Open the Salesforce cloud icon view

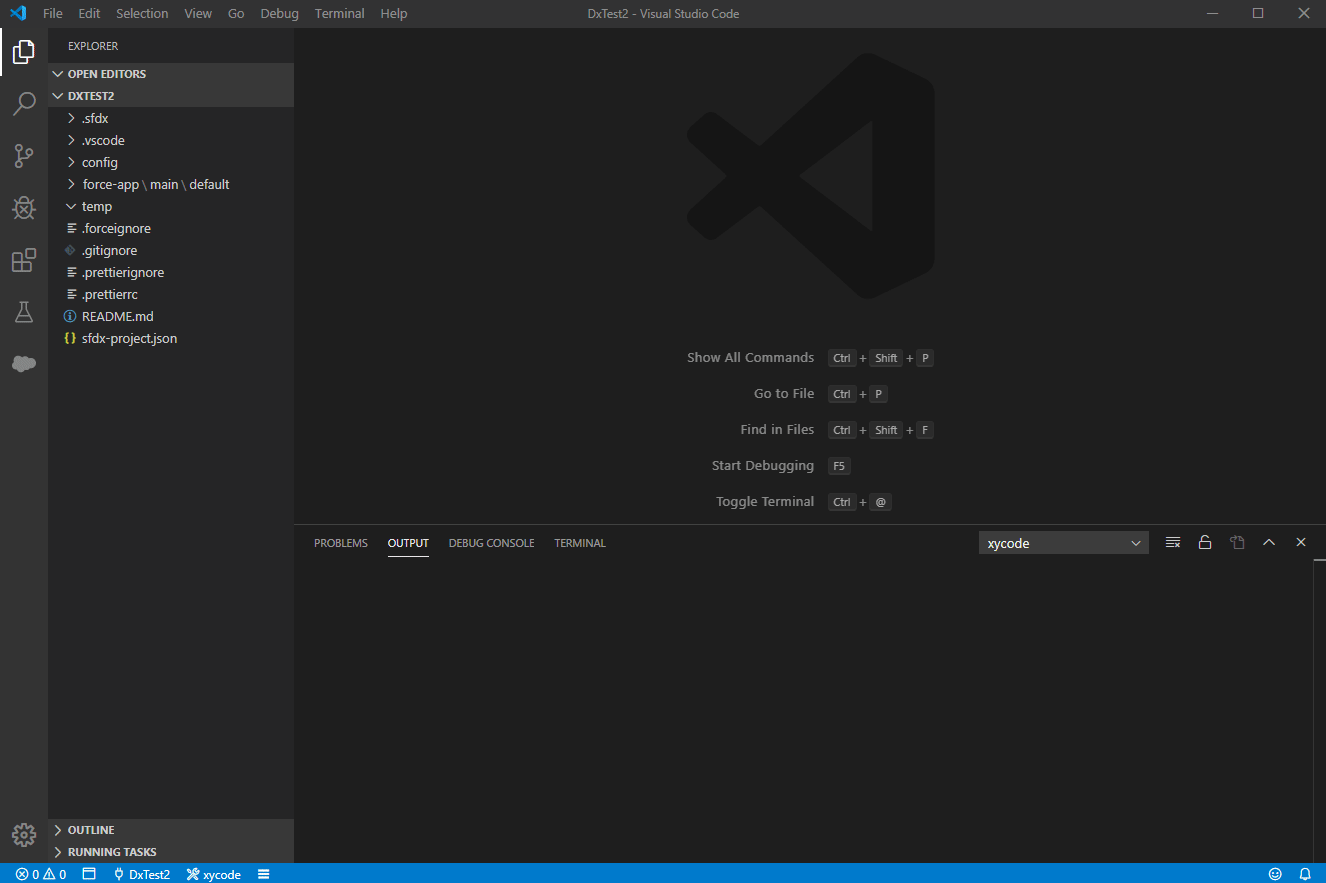click(24, 364)
